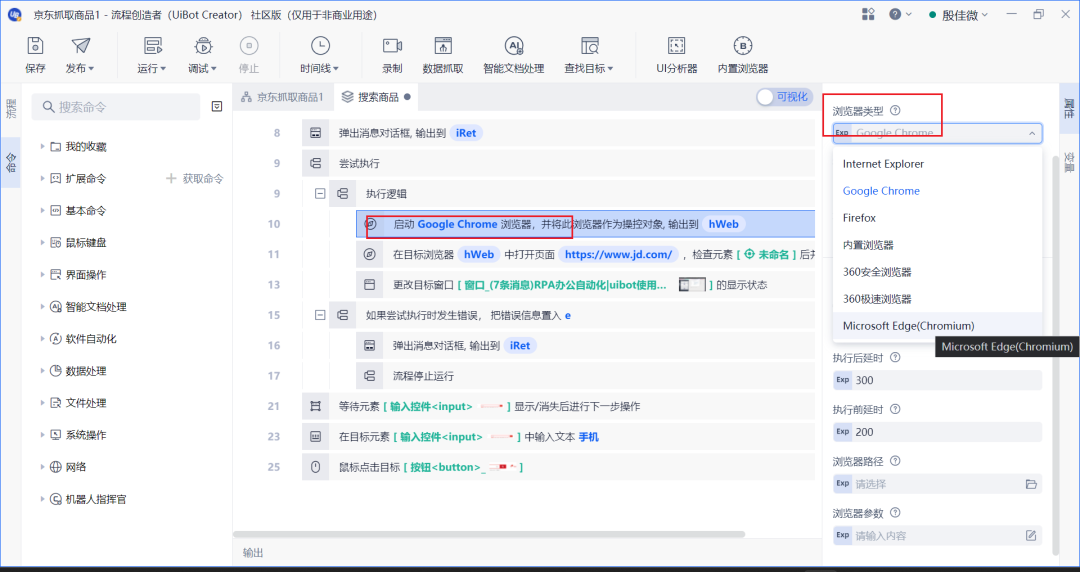Select line 25 鼠标点击目标 command
Image resolution: width=1080 pixels, height=572 pixels.
[559, 467]
